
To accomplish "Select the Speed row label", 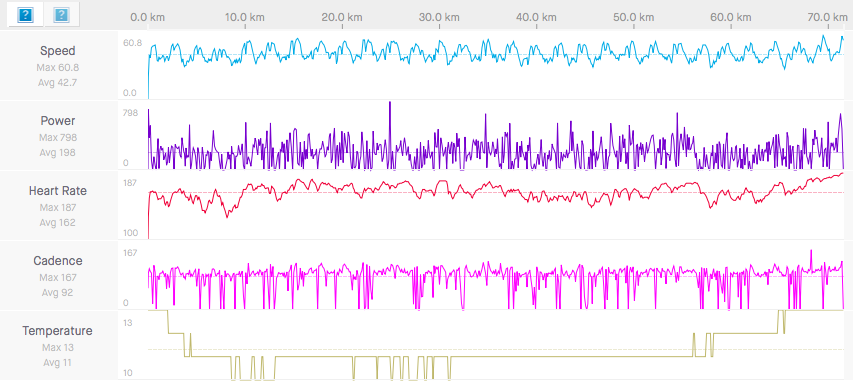I will point(58,51).
